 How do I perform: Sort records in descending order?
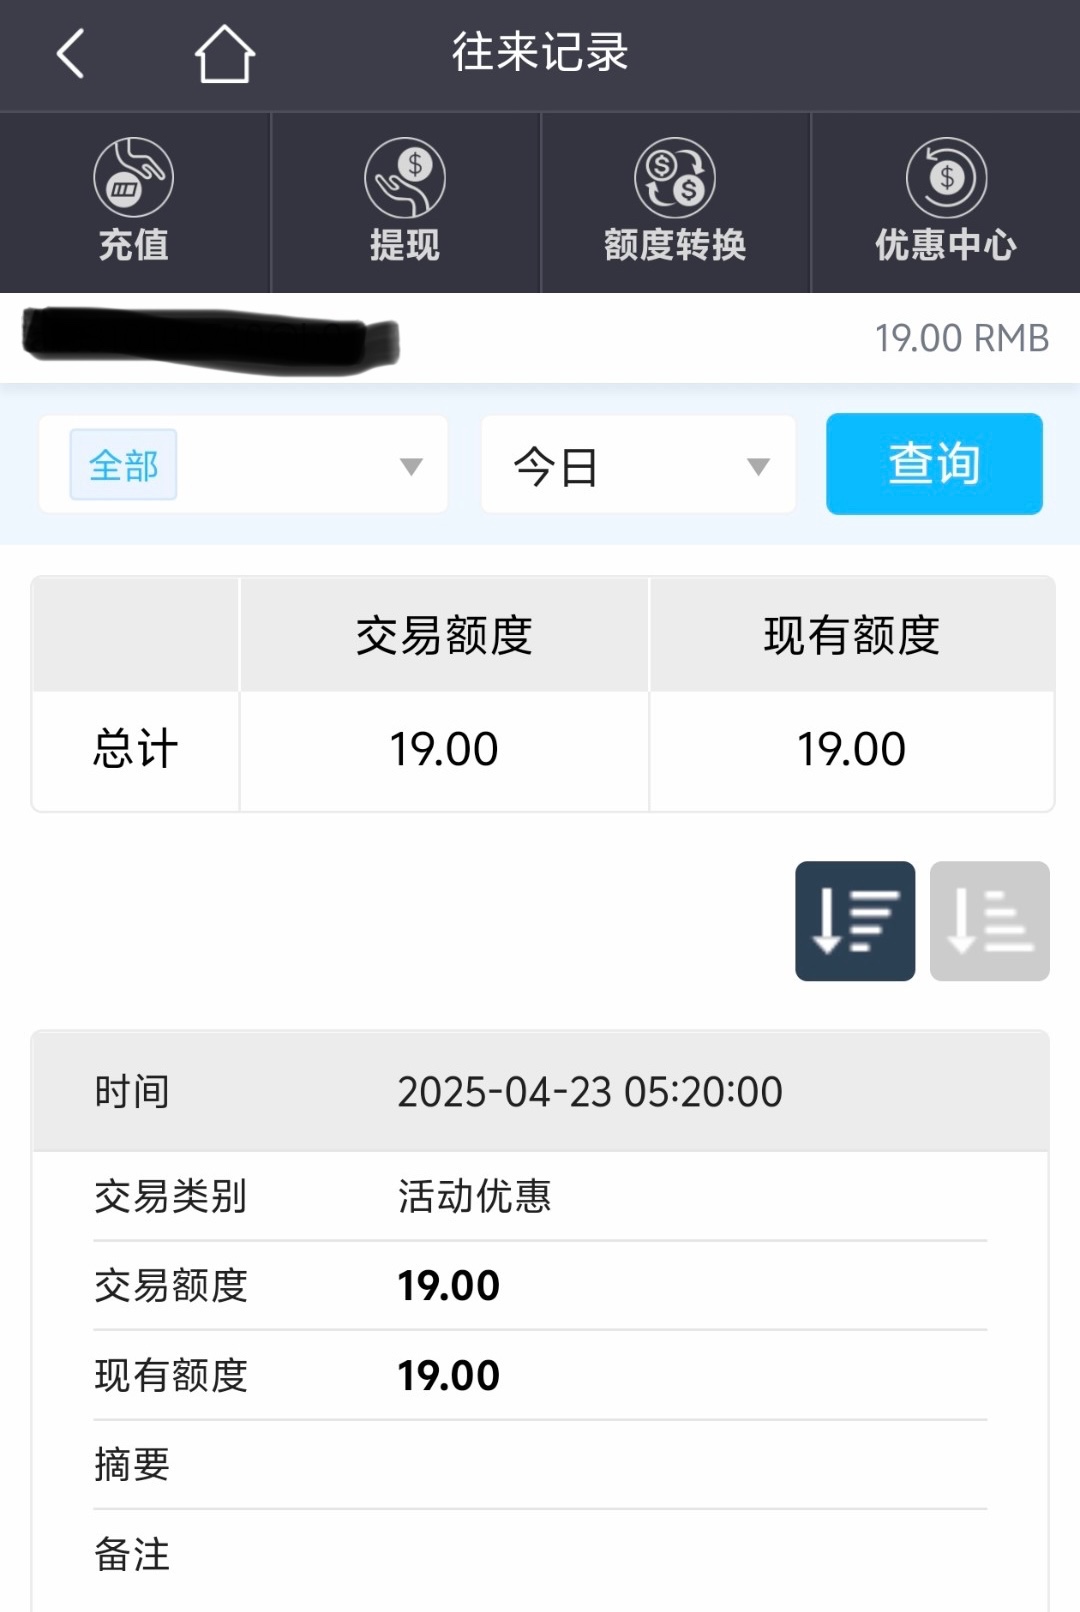(x=855, y=921)
